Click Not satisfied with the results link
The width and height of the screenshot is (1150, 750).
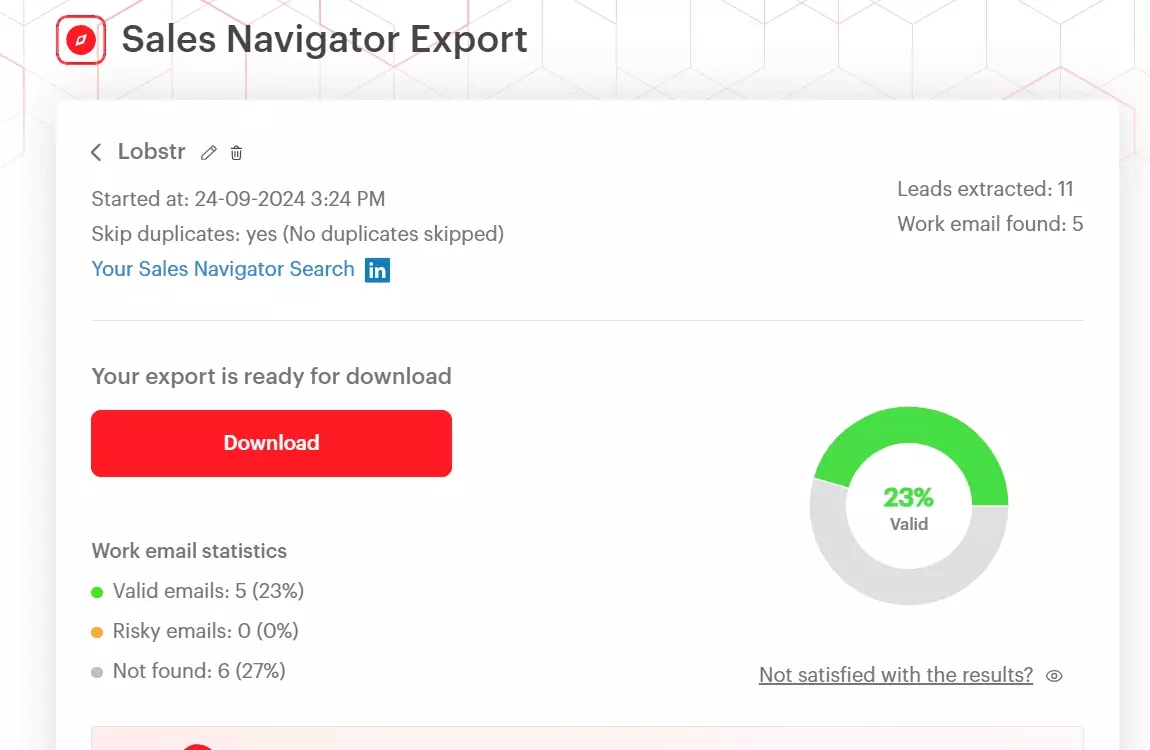(x=896, y=675)
